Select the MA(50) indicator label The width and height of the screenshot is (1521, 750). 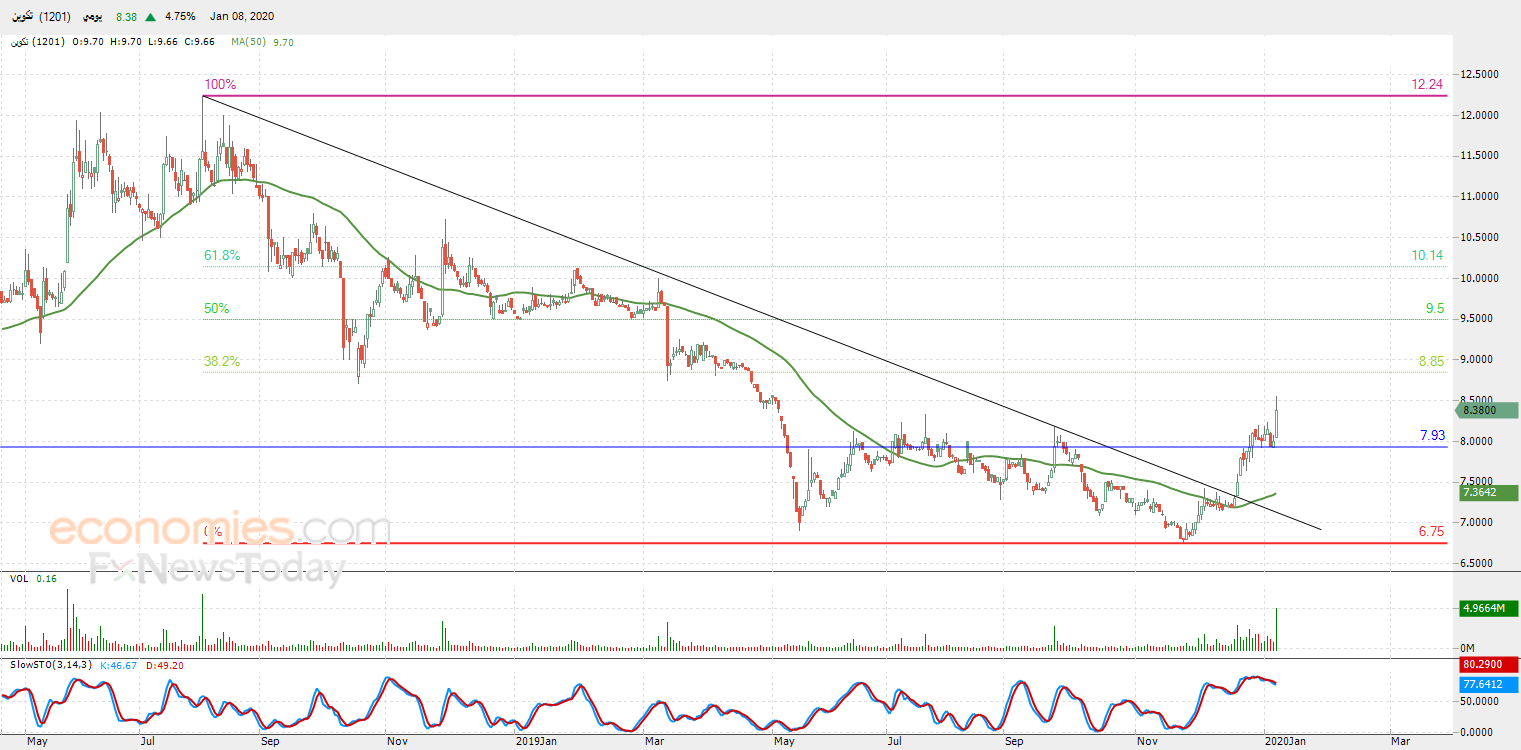[x=249, y=42]
